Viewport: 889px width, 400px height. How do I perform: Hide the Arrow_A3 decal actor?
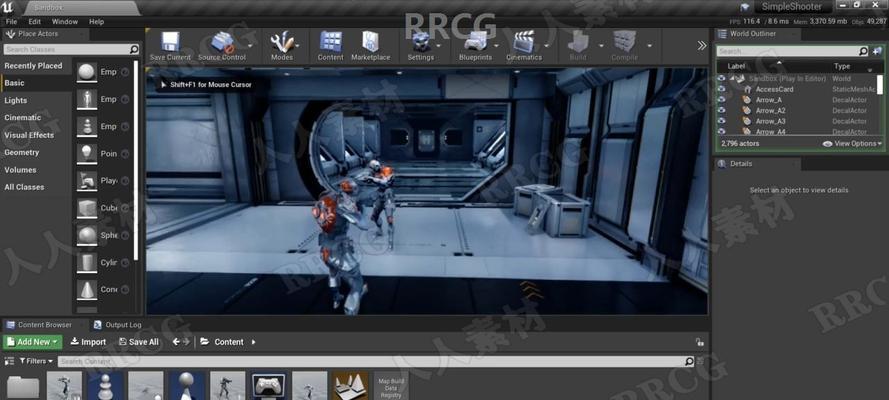(721, 121)
